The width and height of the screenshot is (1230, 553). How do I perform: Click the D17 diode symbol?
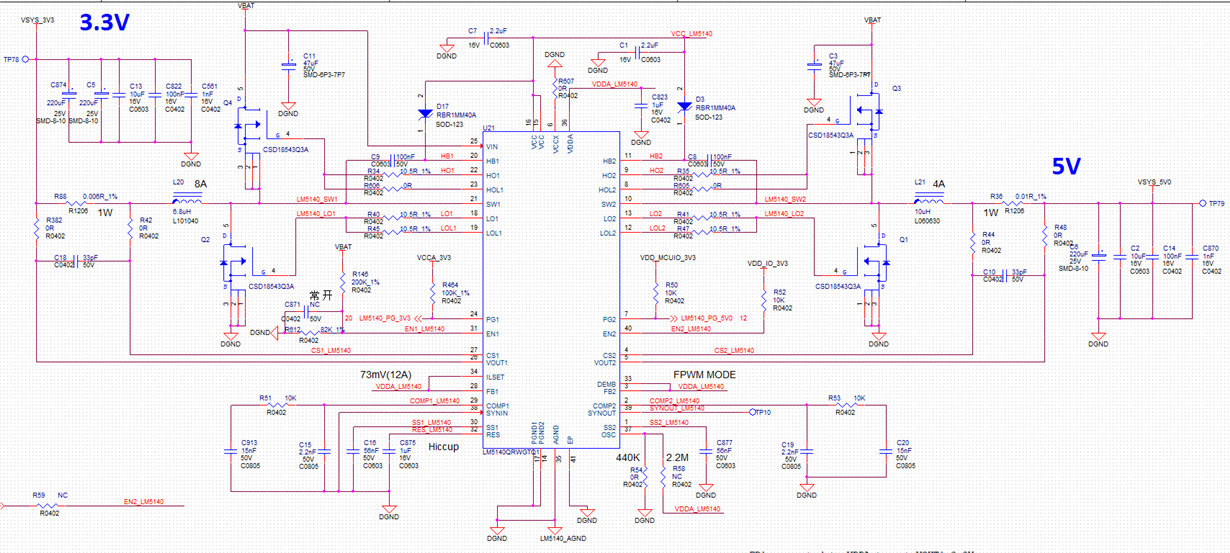pos(424,114)
